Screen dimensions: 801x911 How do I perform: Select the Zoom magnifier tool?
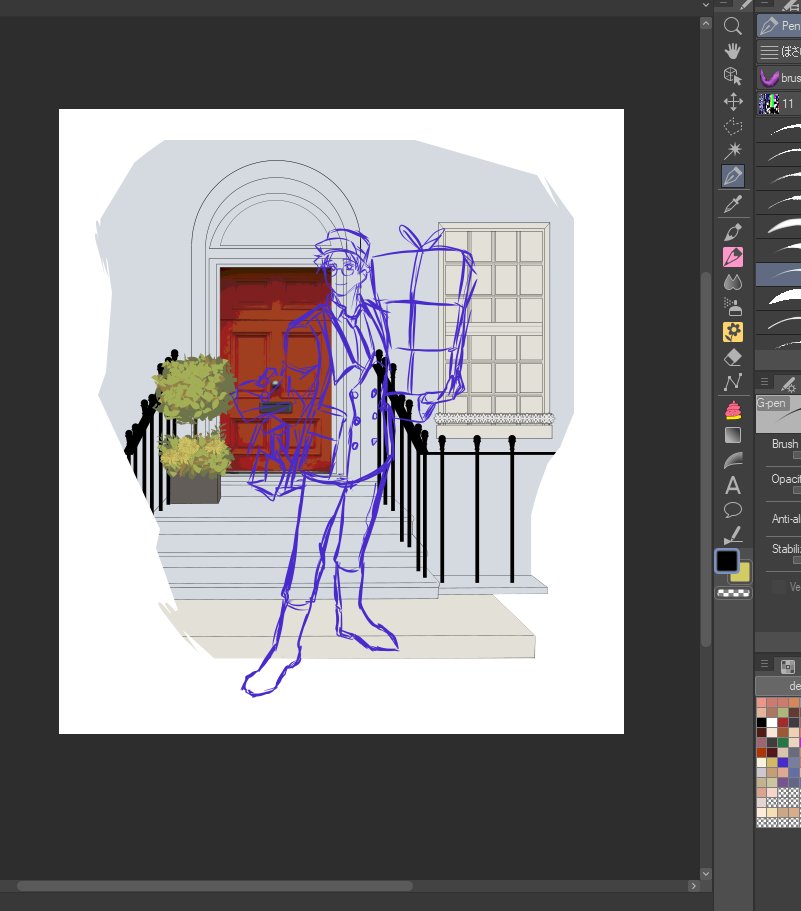(x=732, y=26)
